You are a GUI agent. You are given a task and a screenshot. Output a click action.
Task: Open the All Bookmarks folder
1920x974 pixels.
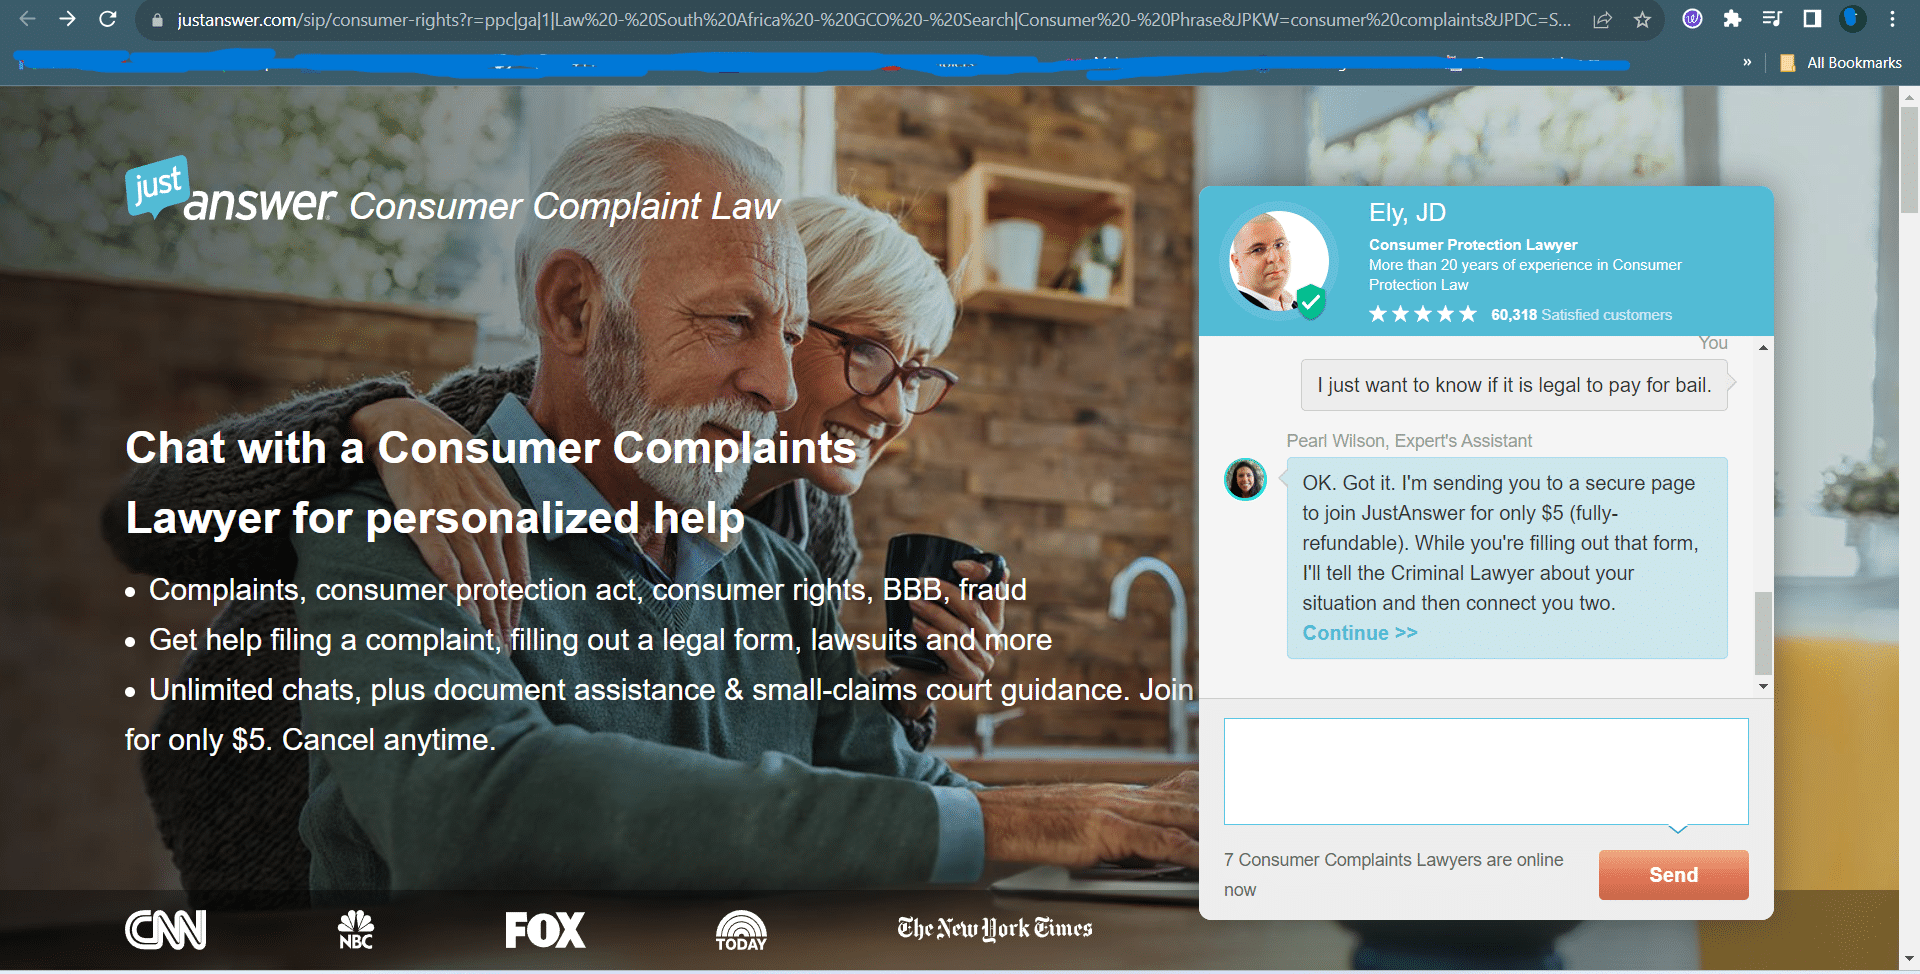1841,63
